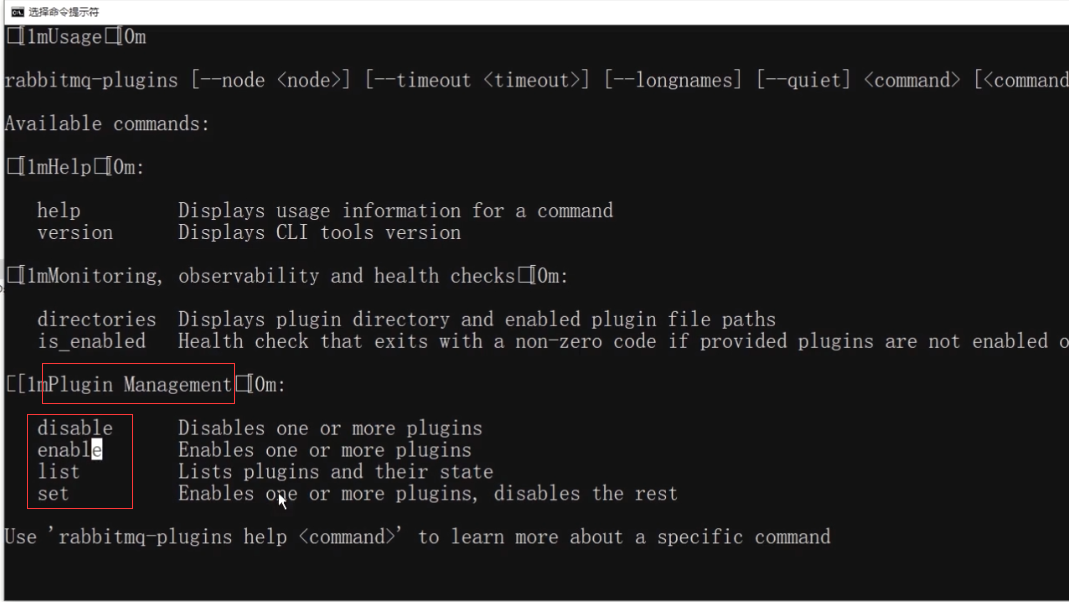Click the 'list' command entry
This screenshot has width=1069, height=602.
click(59, 472)
